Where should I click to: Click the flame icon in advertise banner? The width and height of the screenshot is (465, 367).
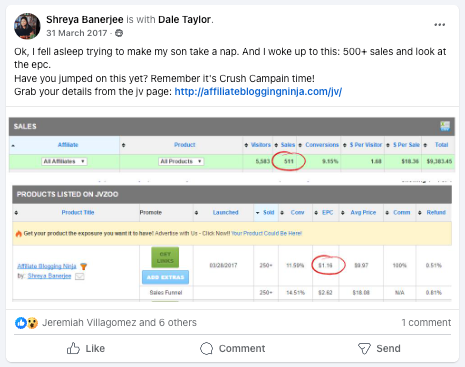tap(18, 233)
